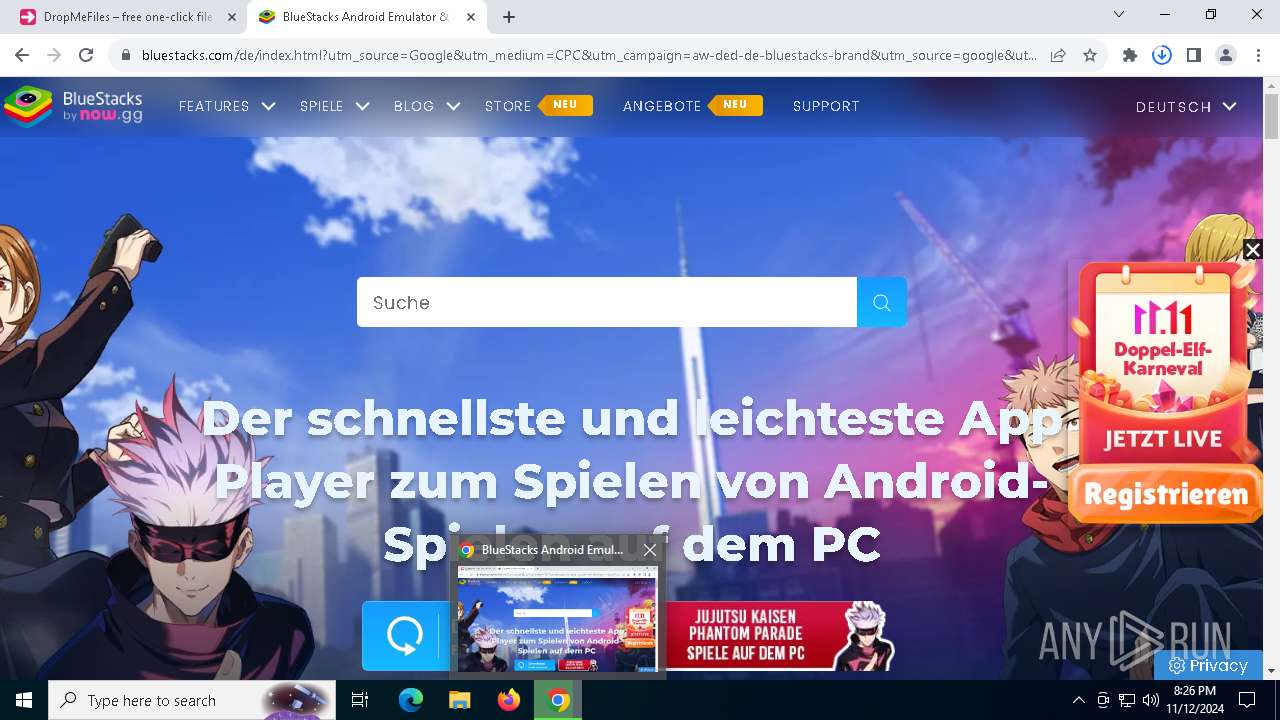Click the Suche search input field
Screen dimensions: 1280x720
coord(607,302)
